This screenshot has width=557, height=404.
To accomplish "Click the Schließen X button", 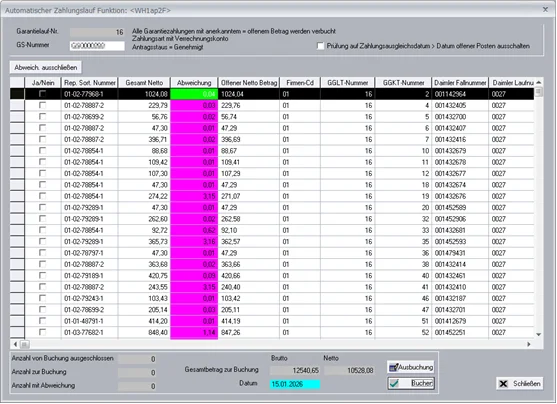I will click(519, 384).
